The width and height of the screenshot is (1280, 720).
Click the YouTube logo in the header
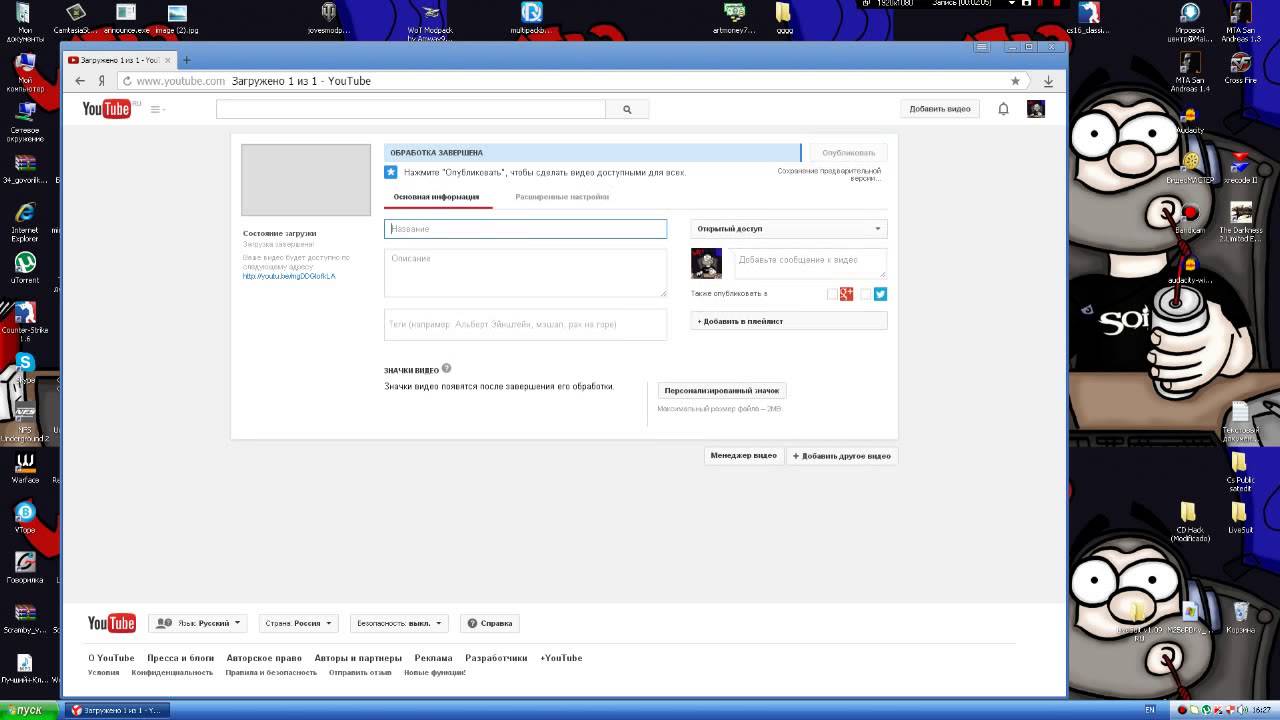coord(106,109)
